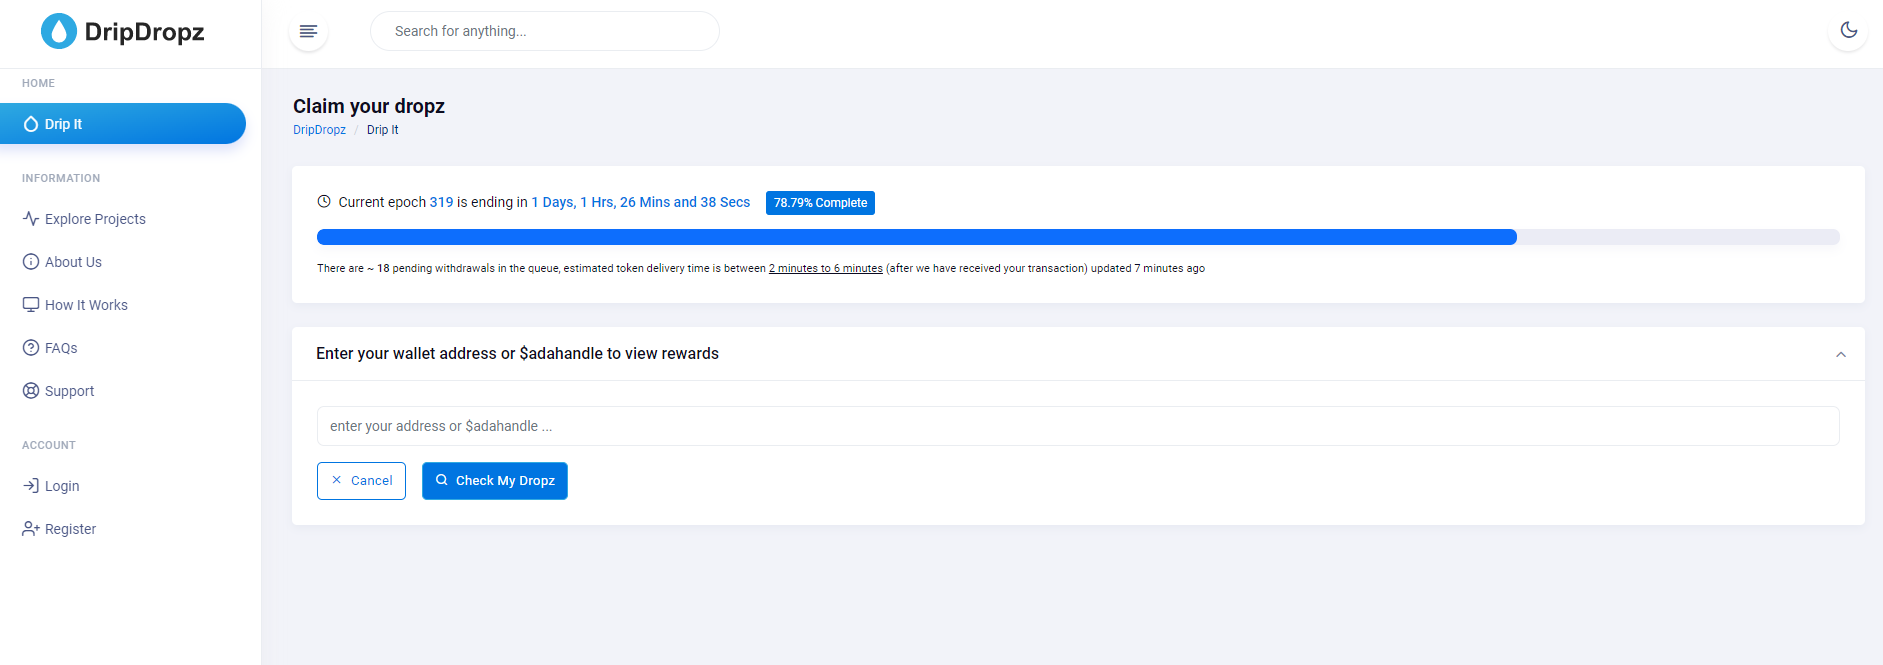Click the Drip It droplet icon in the sidebar
The width and height of the screenshot is (1883, 665).
tap(31, 124)
